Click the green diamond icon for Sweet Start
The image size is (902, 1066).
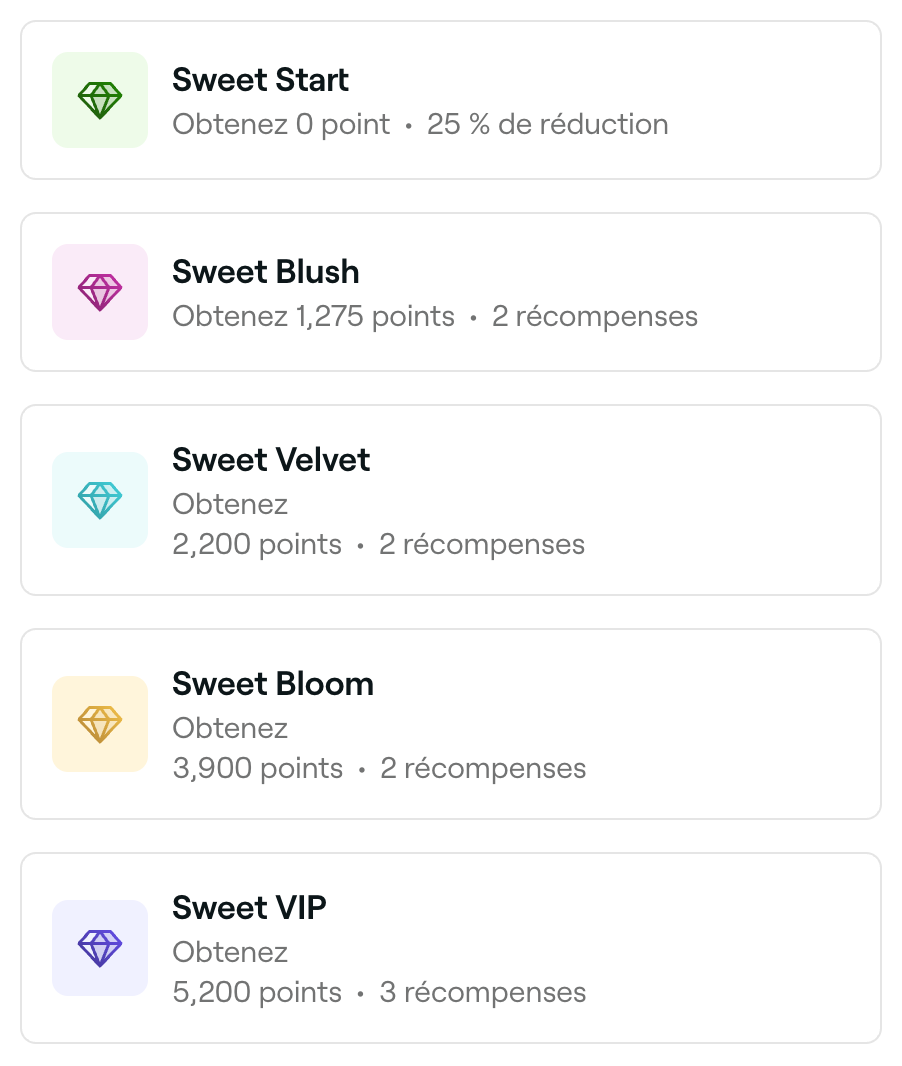click(x=100, y=100)
